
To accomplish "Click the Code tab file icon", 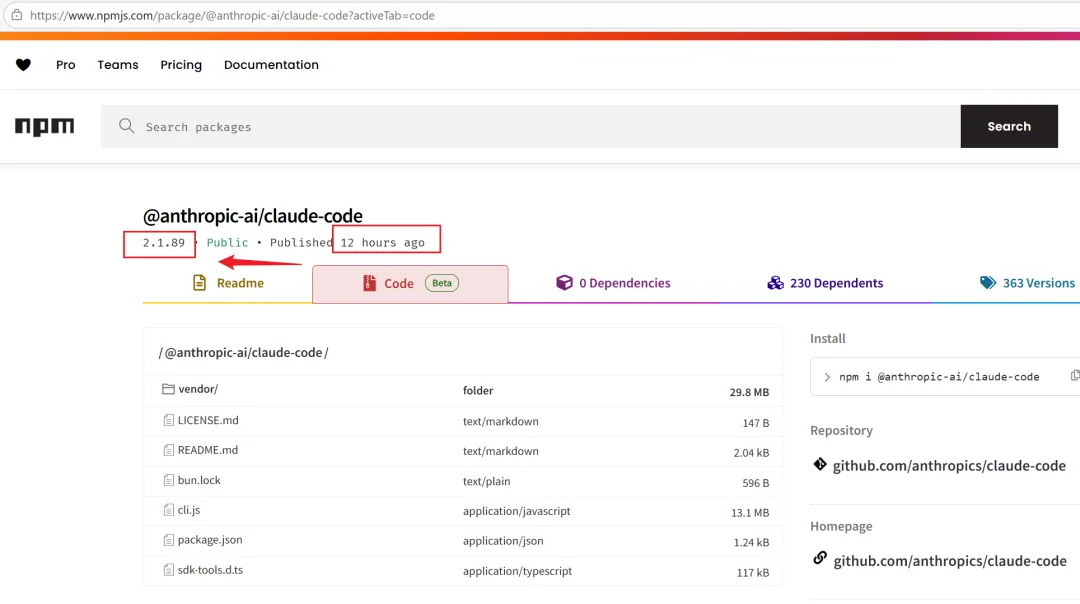I will 369,283.
